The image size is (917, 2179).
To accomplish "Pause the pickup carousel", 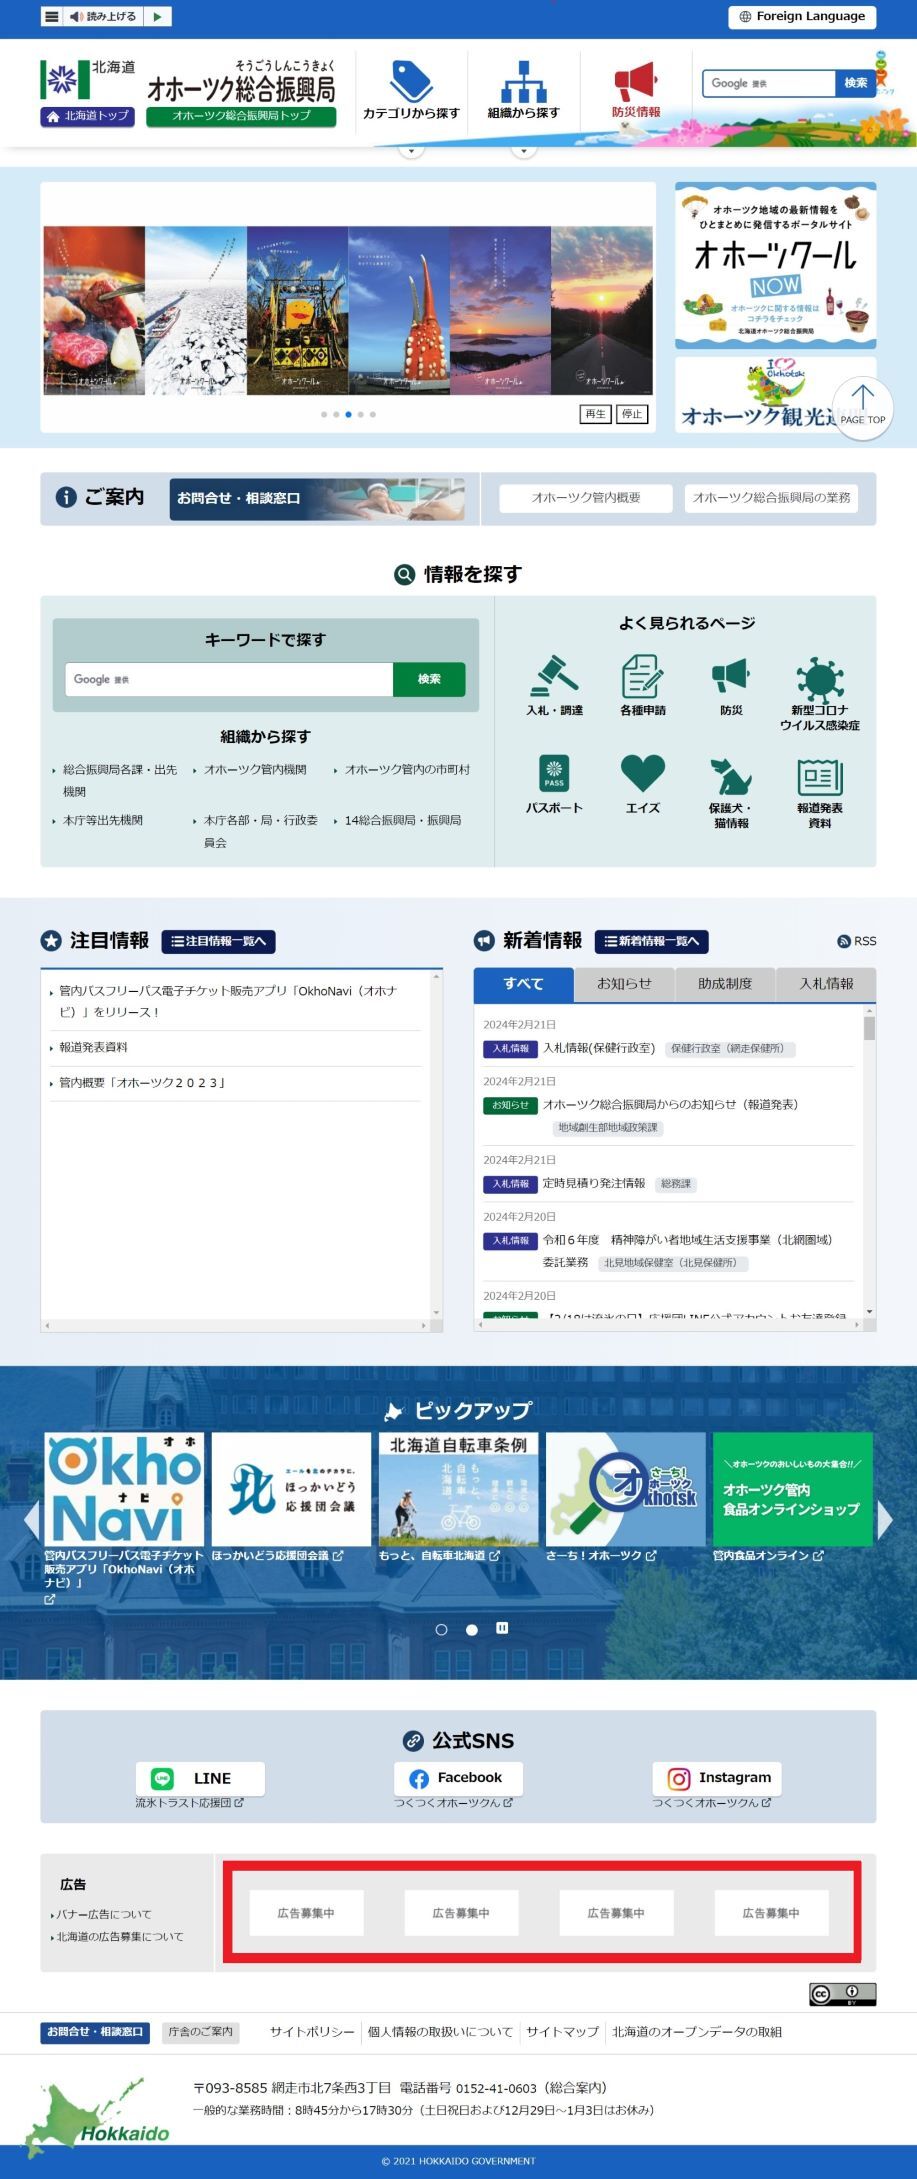I will (502, 1628).
